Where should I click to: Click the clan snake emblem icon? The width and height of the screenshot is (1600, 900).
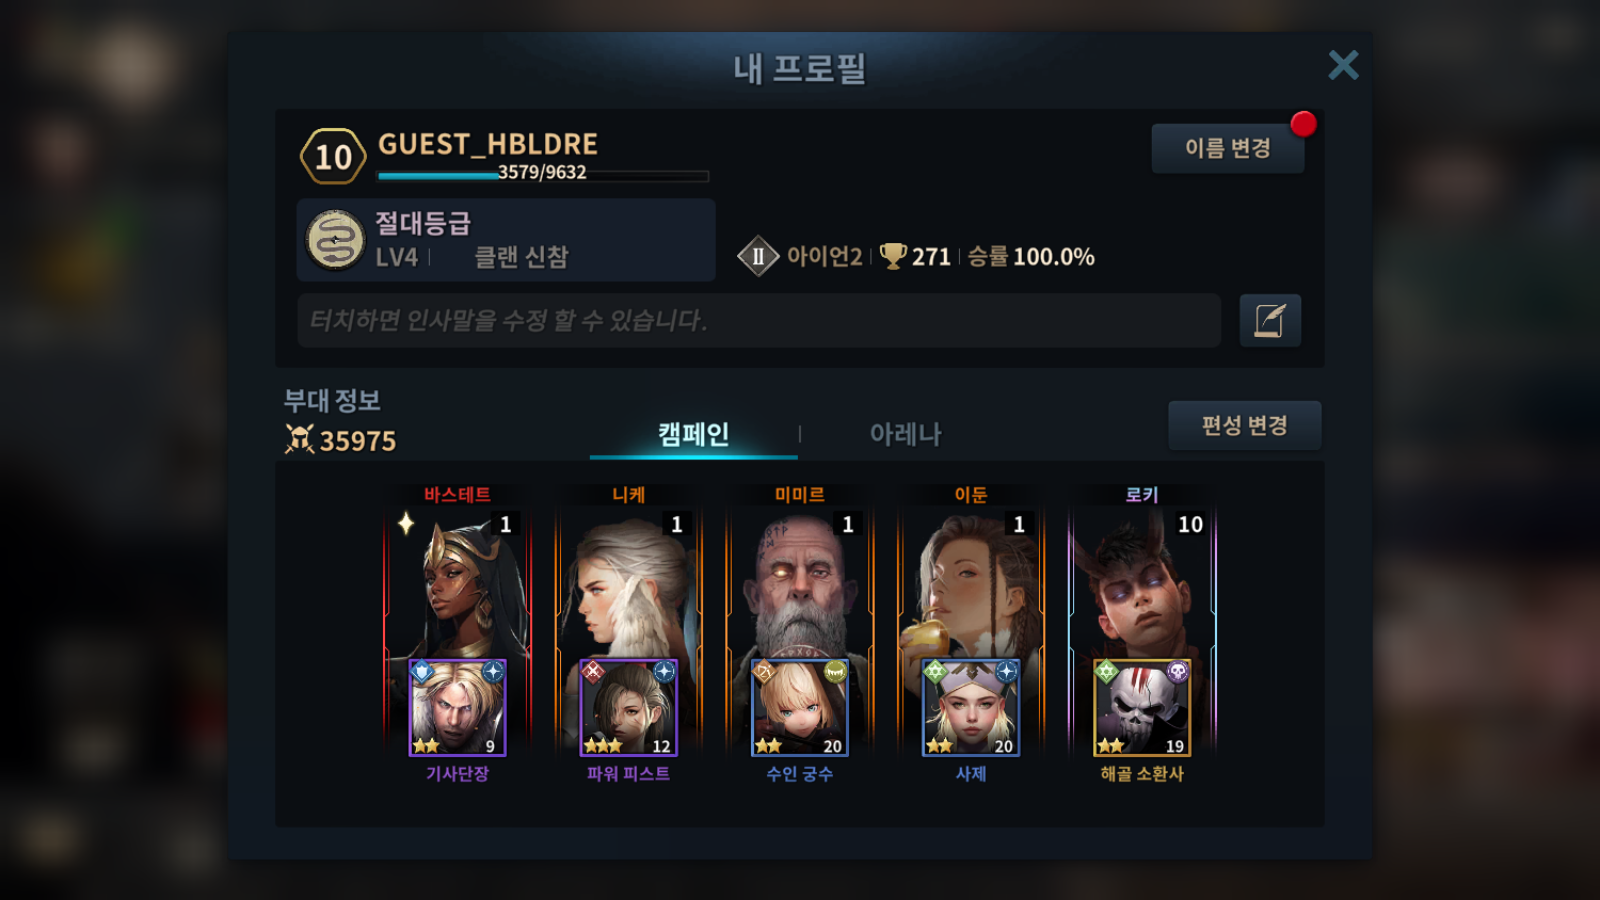pos(335,240)
